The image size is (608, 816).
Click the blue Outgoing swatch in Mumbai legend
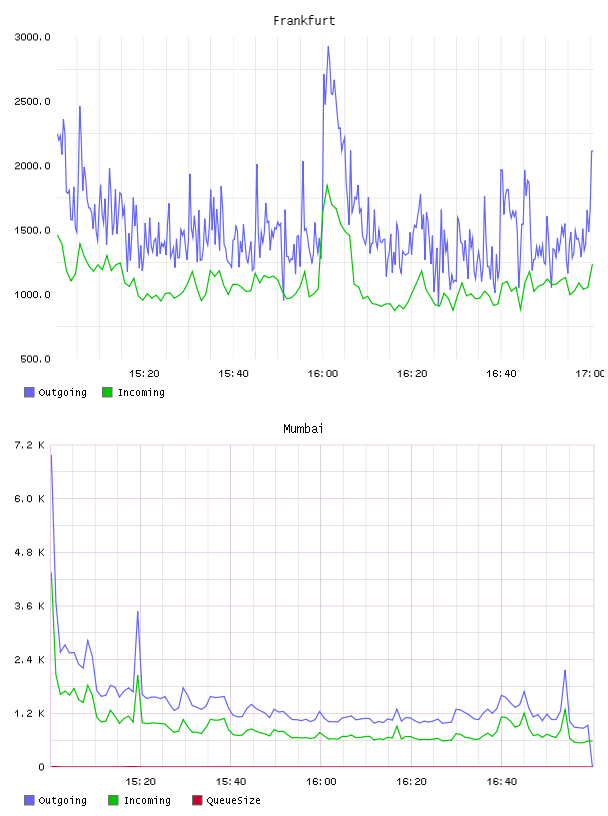29,800
